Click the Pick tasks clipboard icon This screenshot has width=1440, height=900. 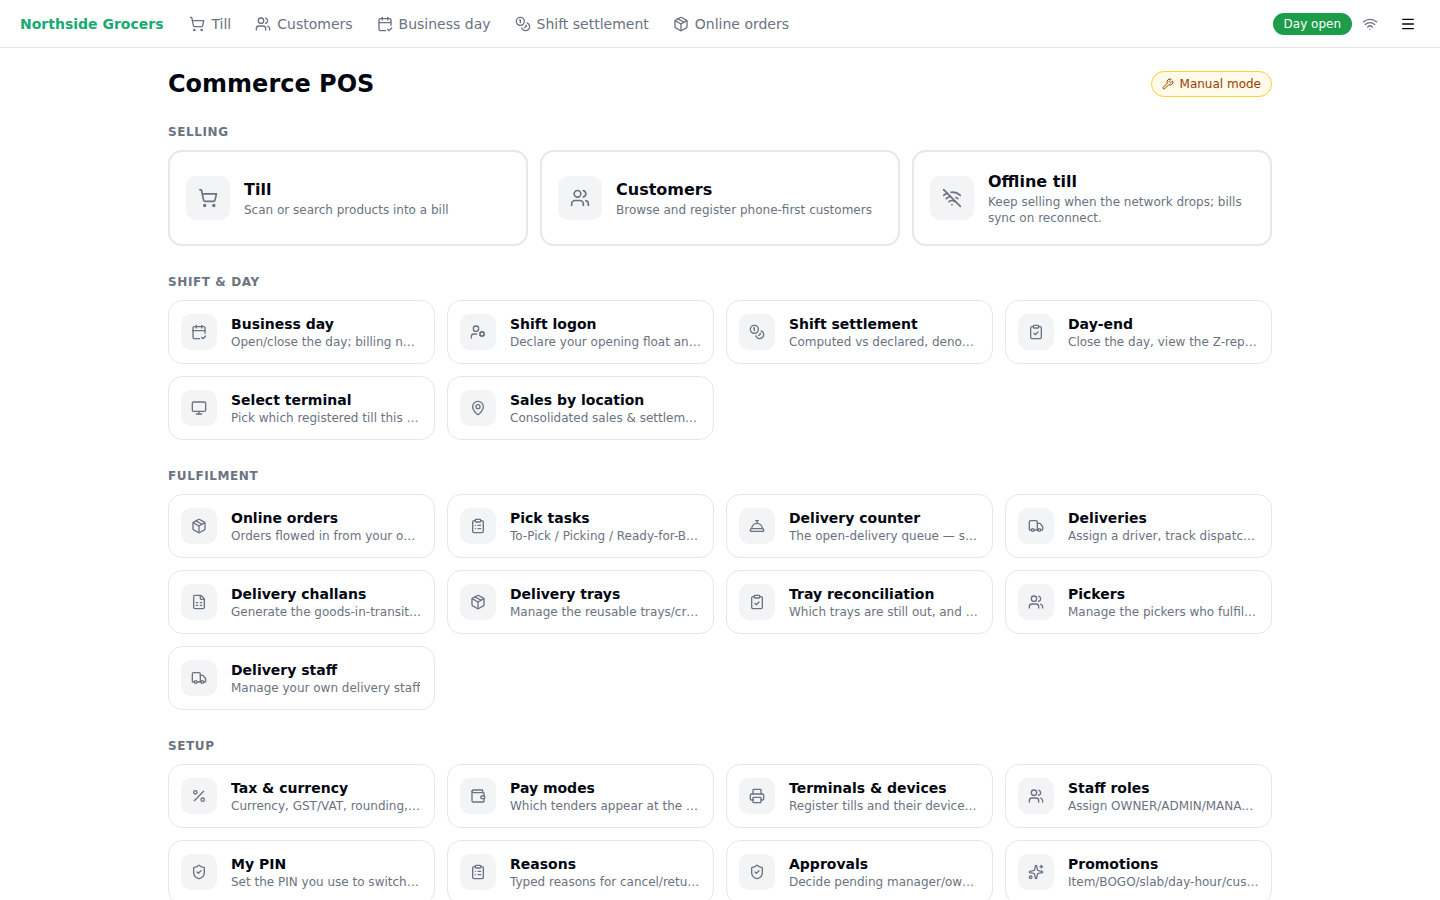coord(478,526)
